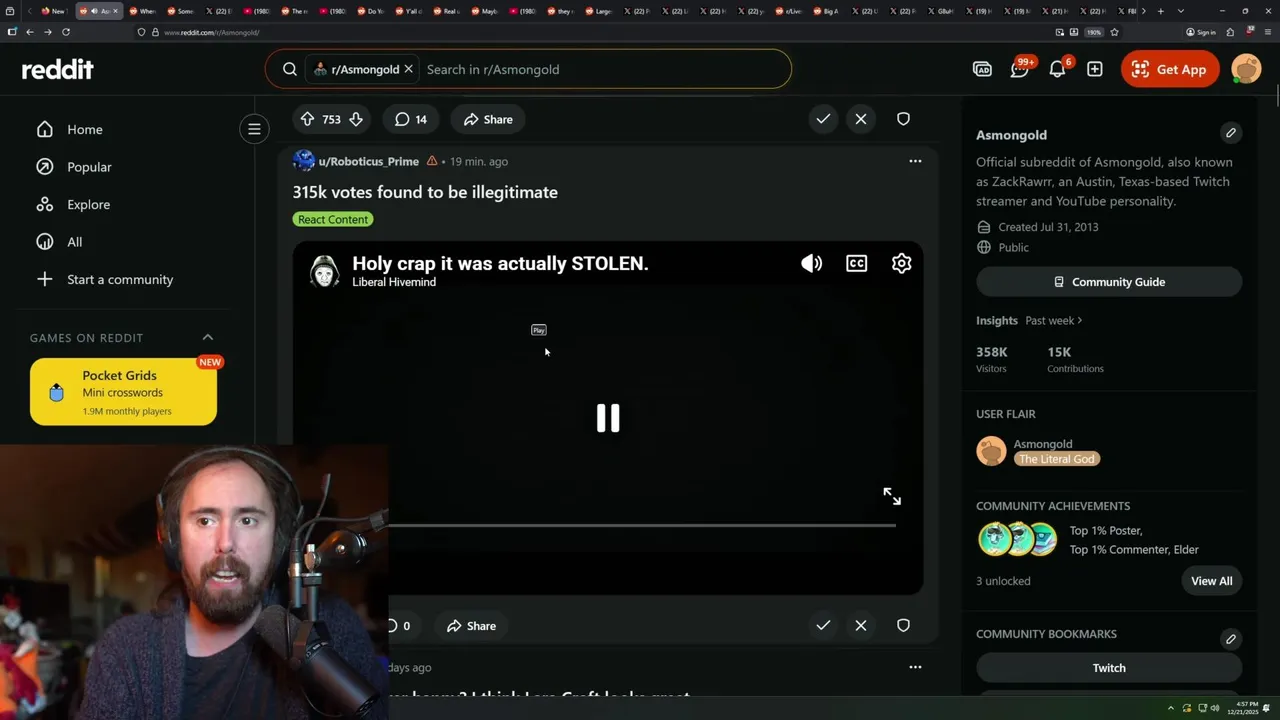This screenshot has width=1280, height=720.
Task: Click the warning triangle next to username
Action: 432,161
